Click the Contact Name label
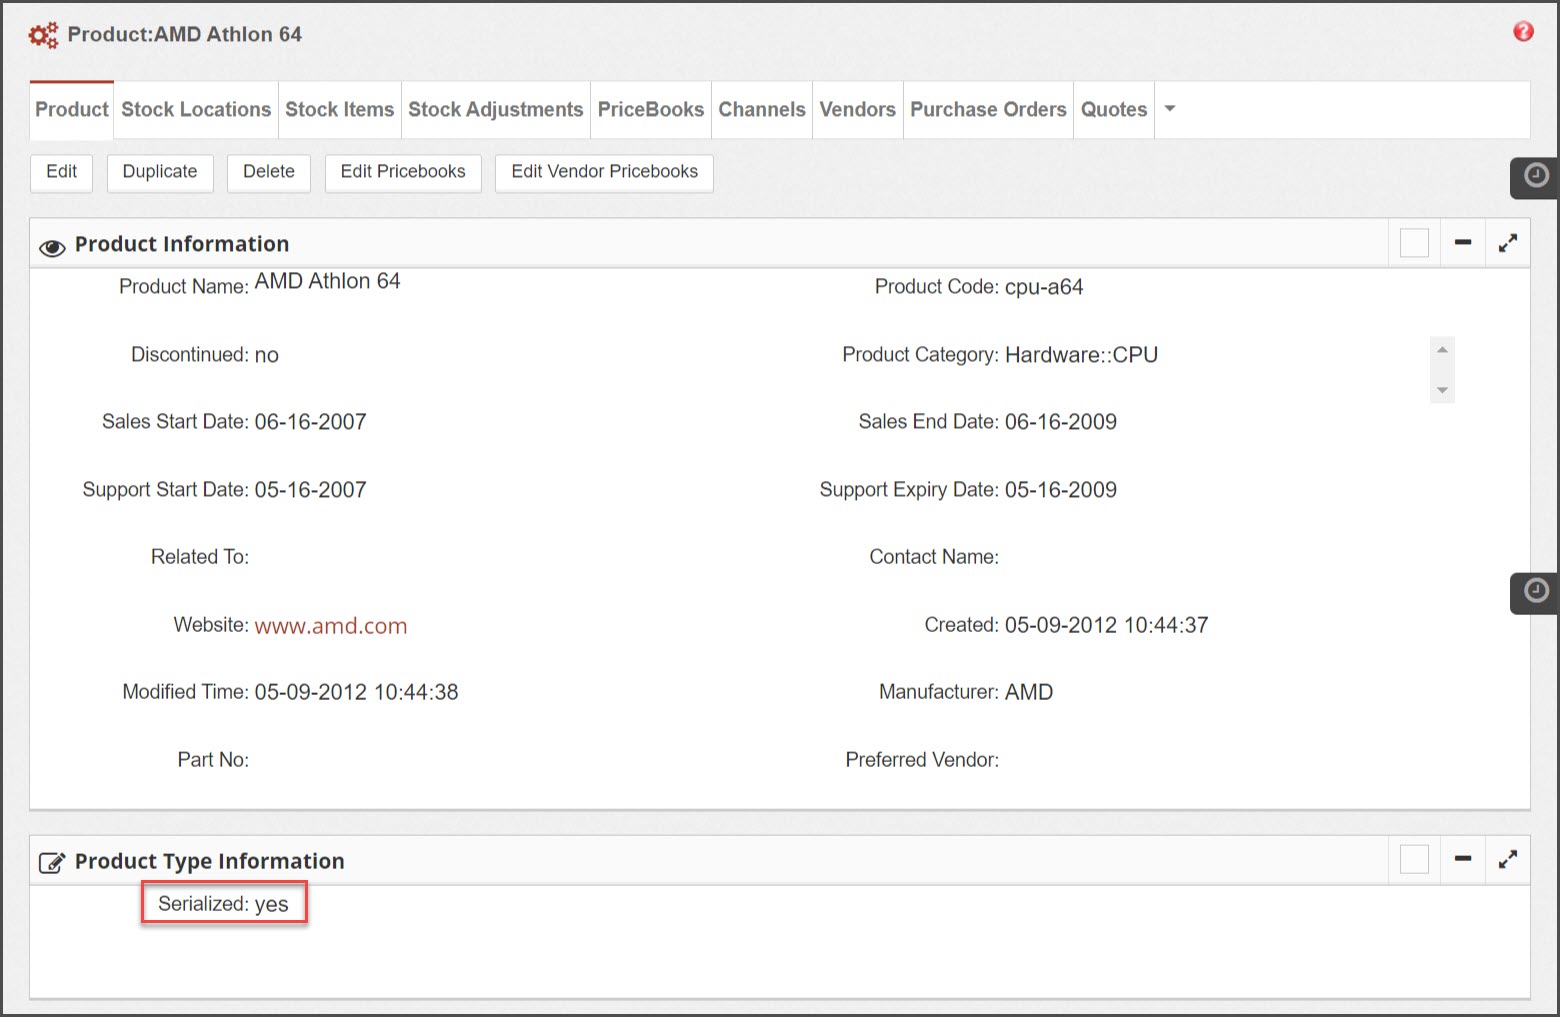Screen dimensions: 1560x1017 tap(934, 557)
